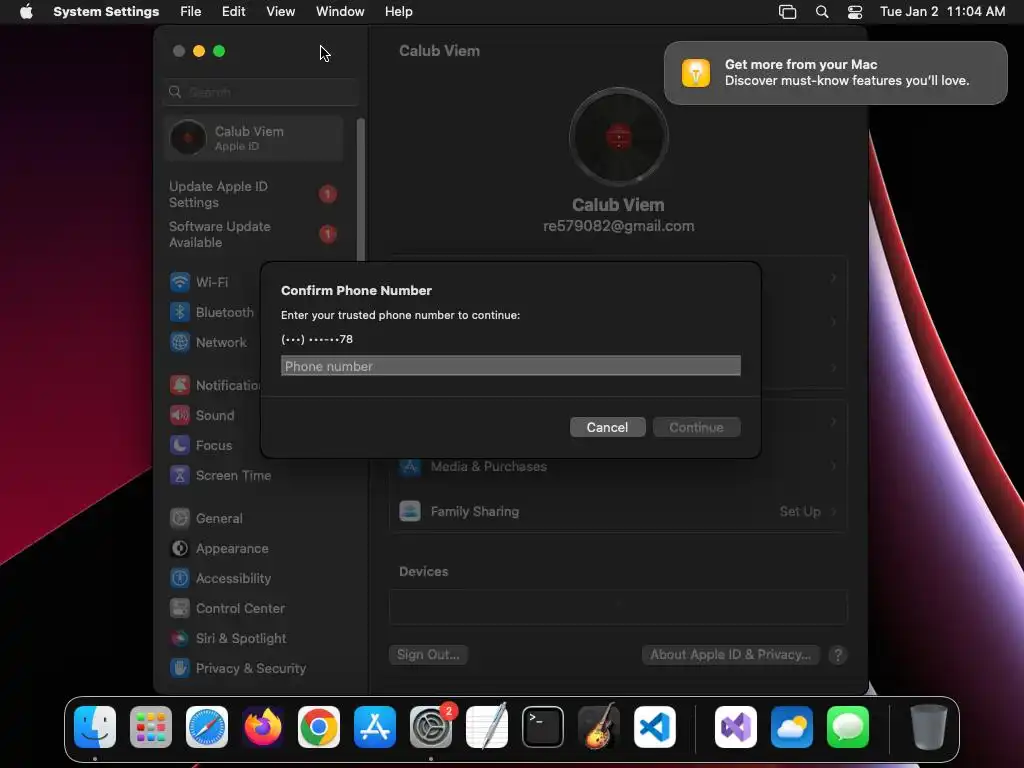Open GarageBand from the Dock

tap(599, 727)
